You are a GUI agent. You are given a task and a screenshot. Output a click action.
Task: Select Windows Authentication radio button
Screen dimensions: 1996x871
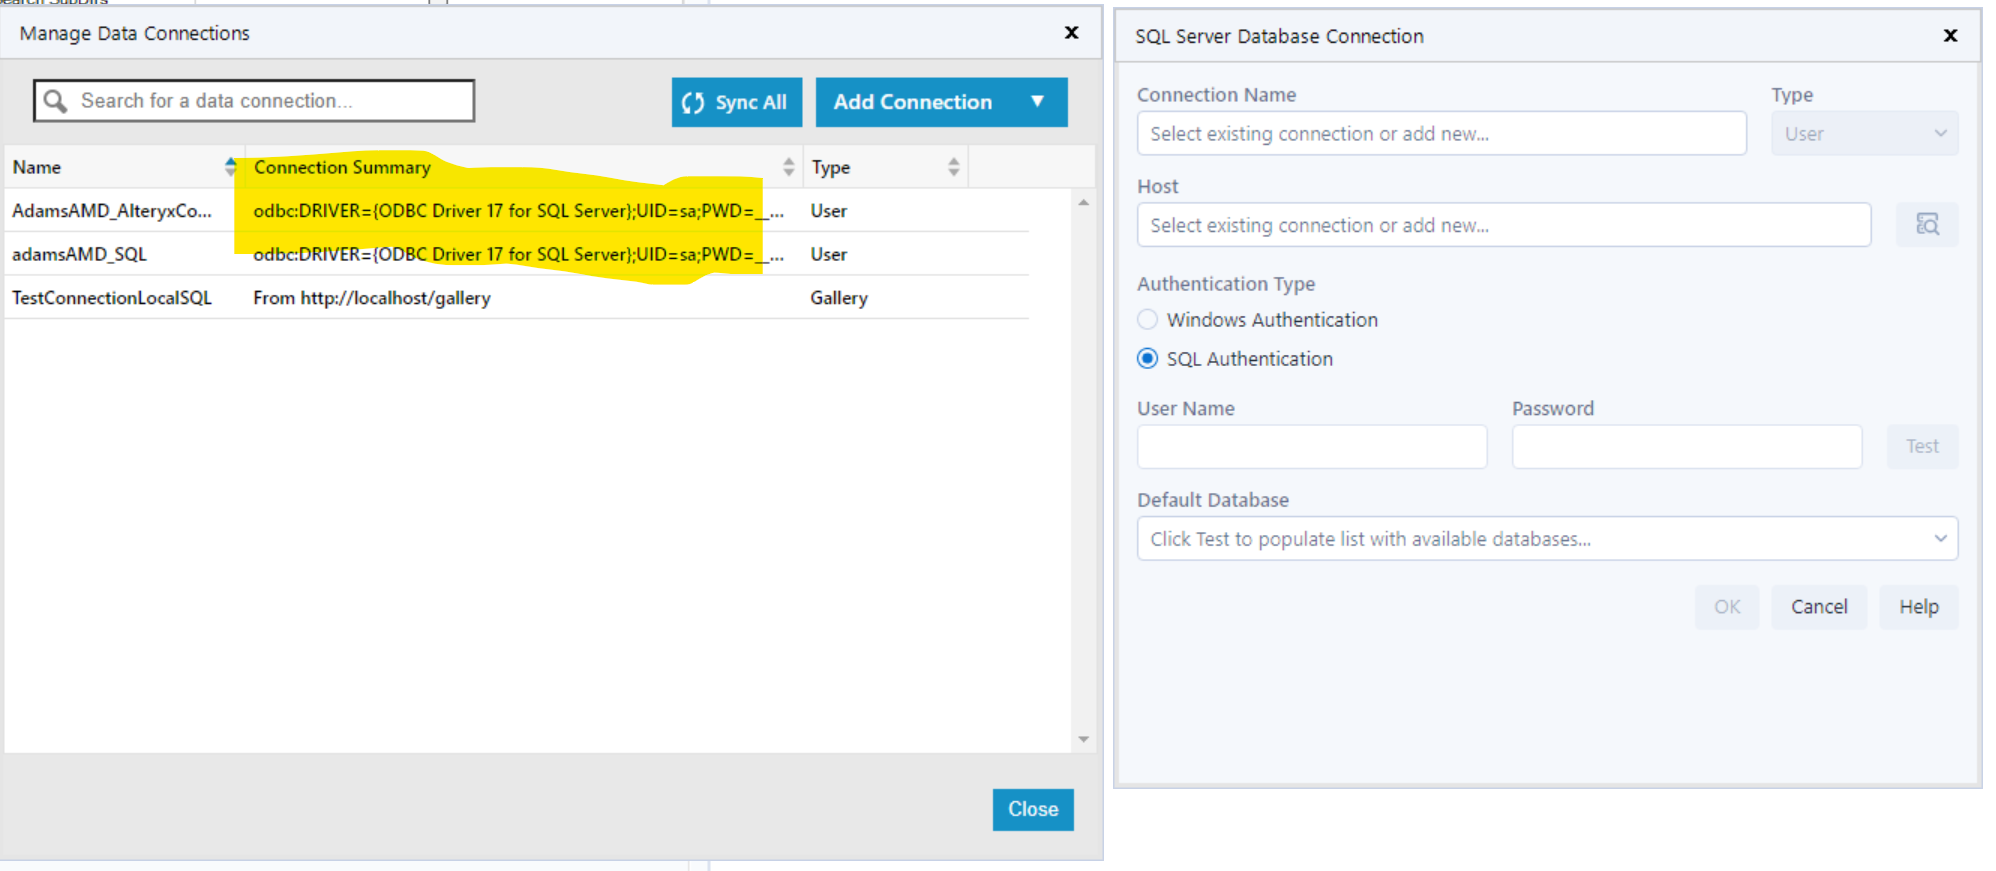pyautogui.click(x=1148, y=320)
